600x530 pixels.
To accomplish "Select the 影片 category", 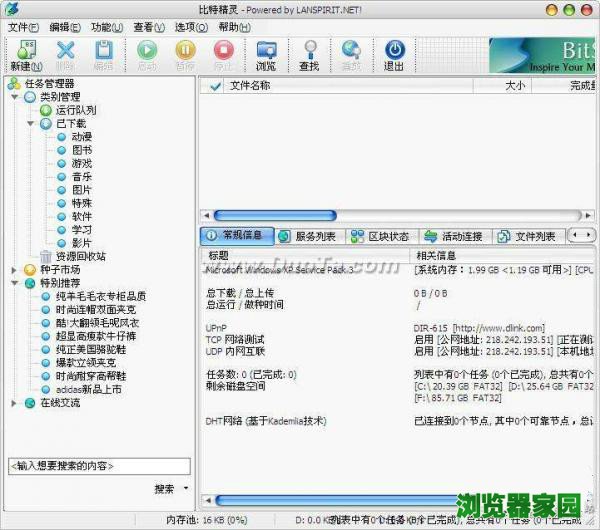I will [x=82, y=243].
